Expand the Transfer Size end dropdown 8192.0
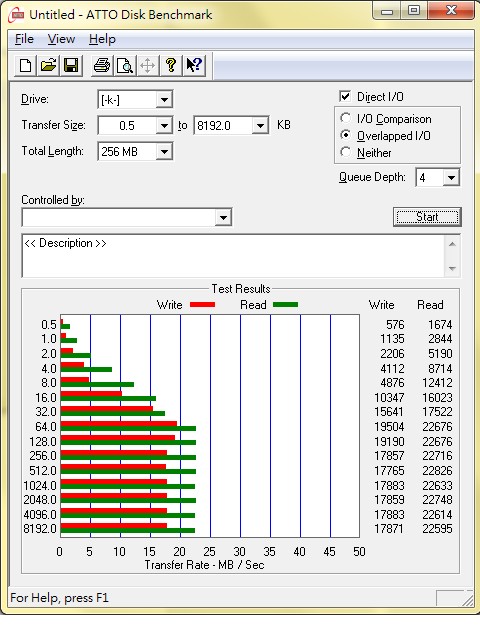480x640 pixels. pos(260,125)
